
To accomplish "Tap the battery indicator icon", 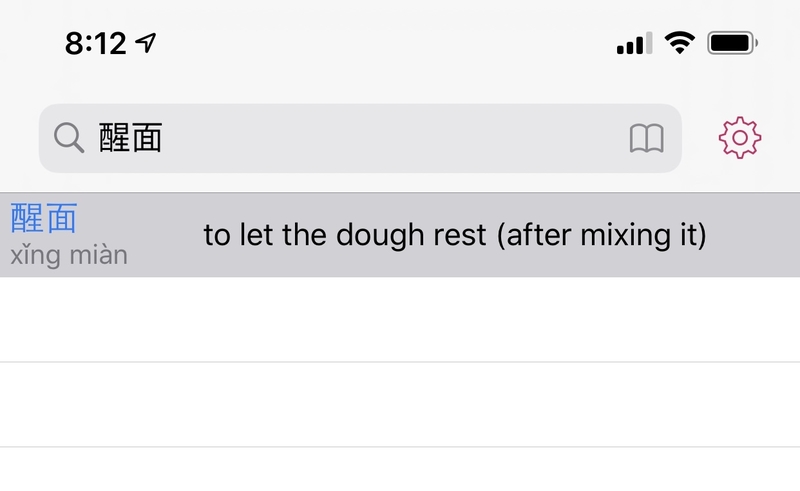I will 732,43.
